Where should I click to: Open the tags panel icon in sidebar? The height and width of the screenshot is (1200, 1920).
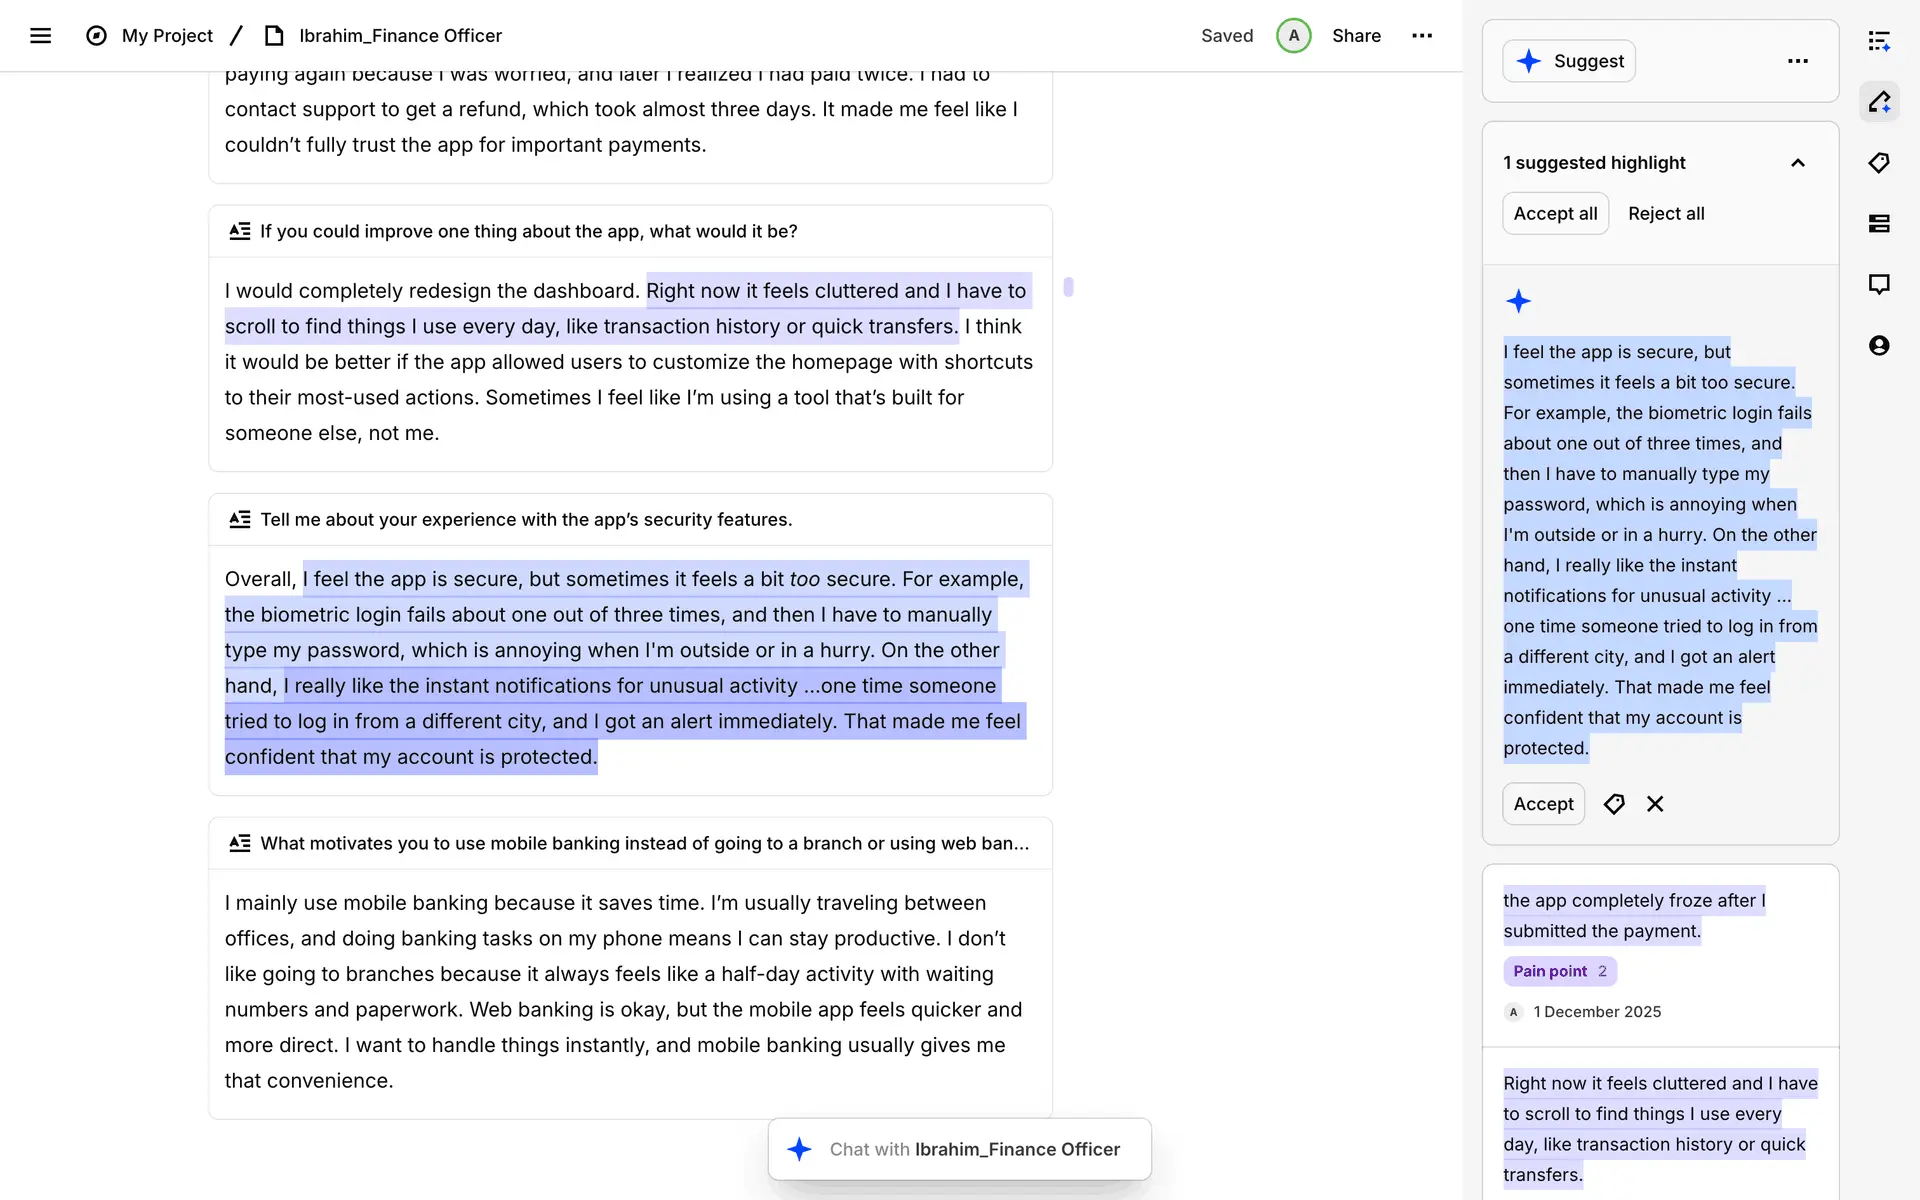[x=1879, y=163]
